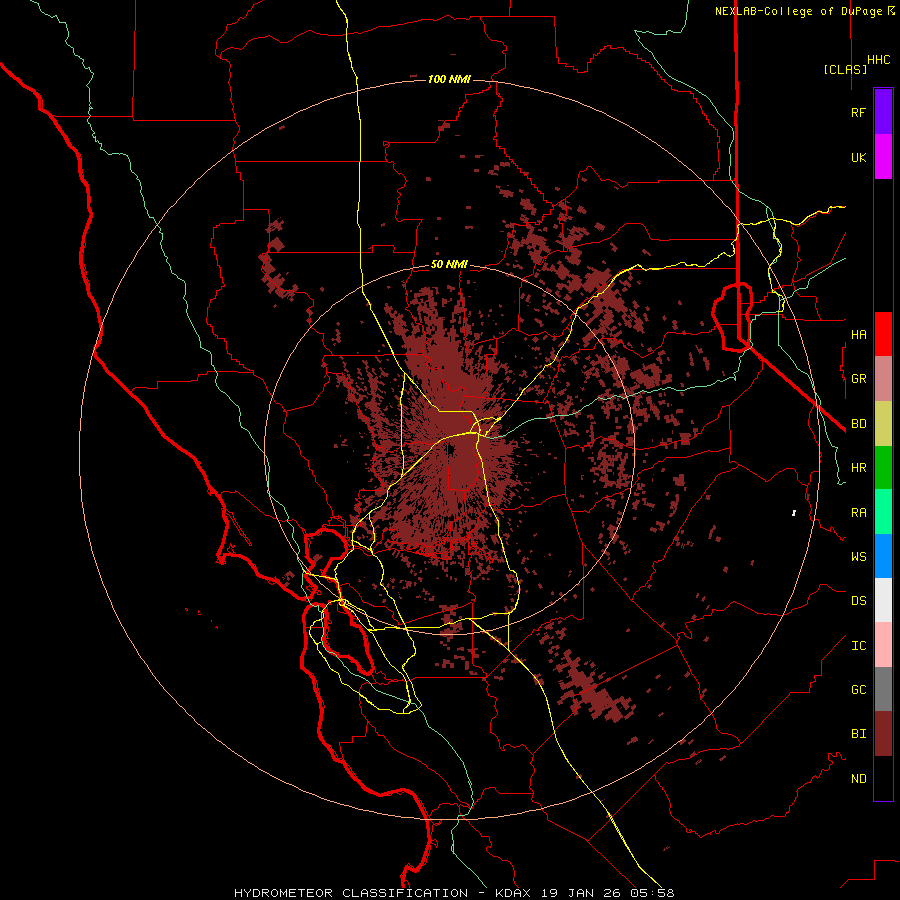900x900 pixels.
Task: Click the HR green legend swatch
Action: [x=883, y=468]
